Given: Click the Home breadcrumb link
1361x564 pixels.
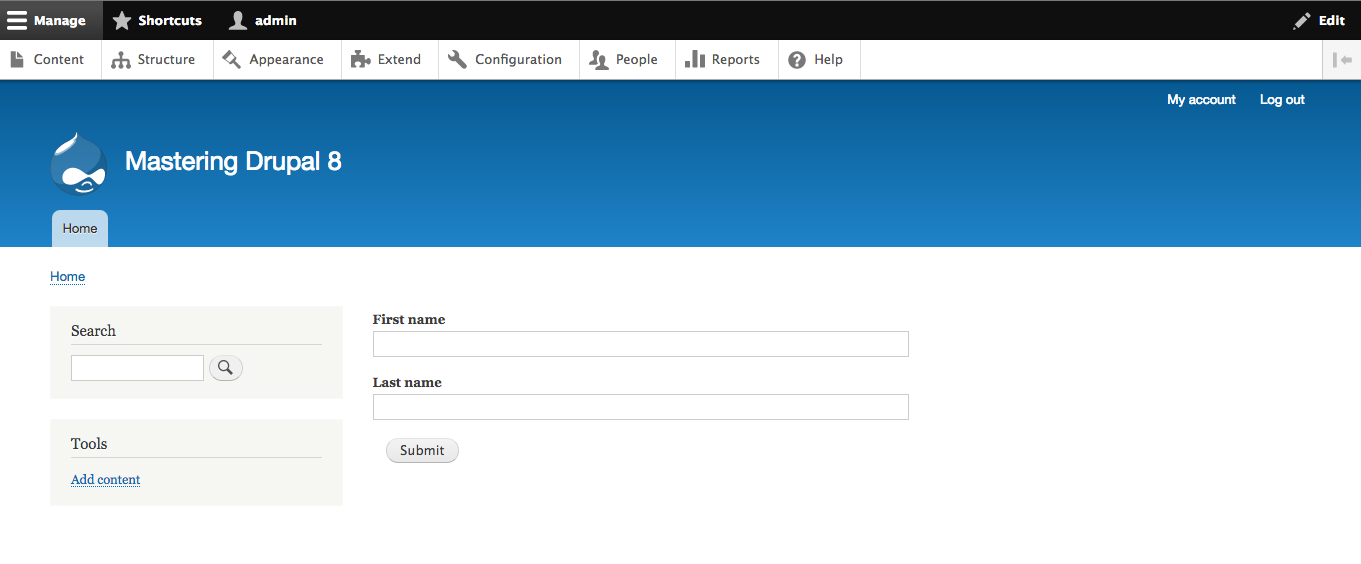Looking at the screenshot, I should point(68,277).
